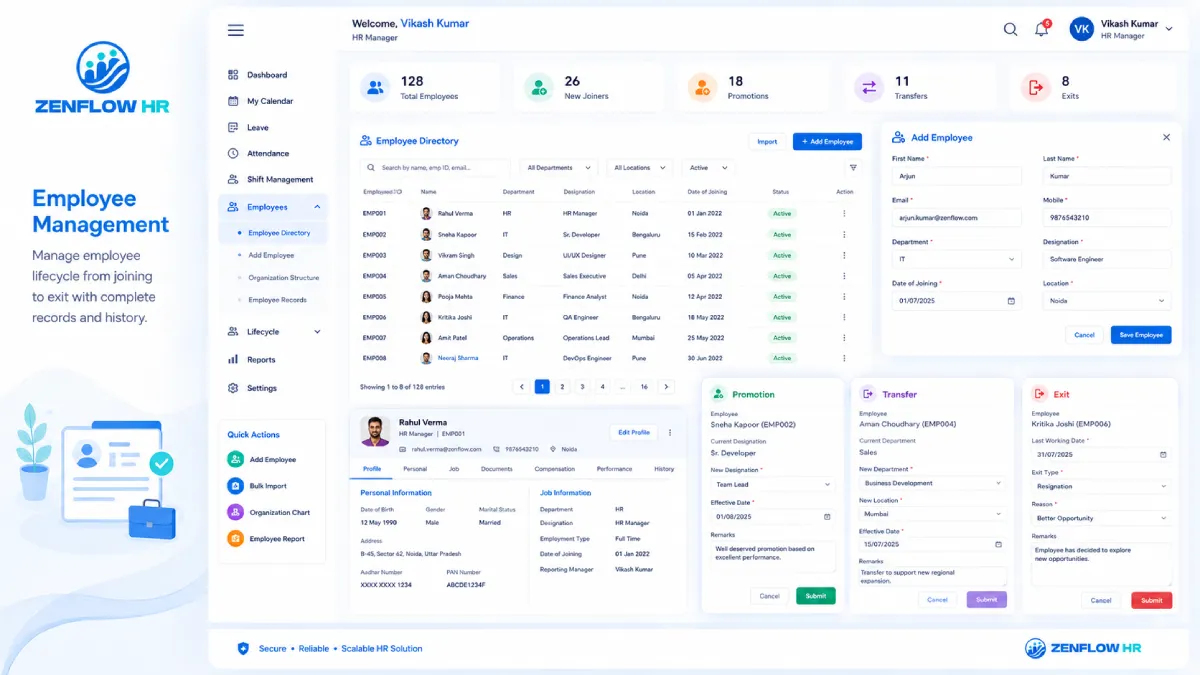Click the First Name field containing Arjun
The height and width of the screenshot is (675, 1200).
[957, 176]
